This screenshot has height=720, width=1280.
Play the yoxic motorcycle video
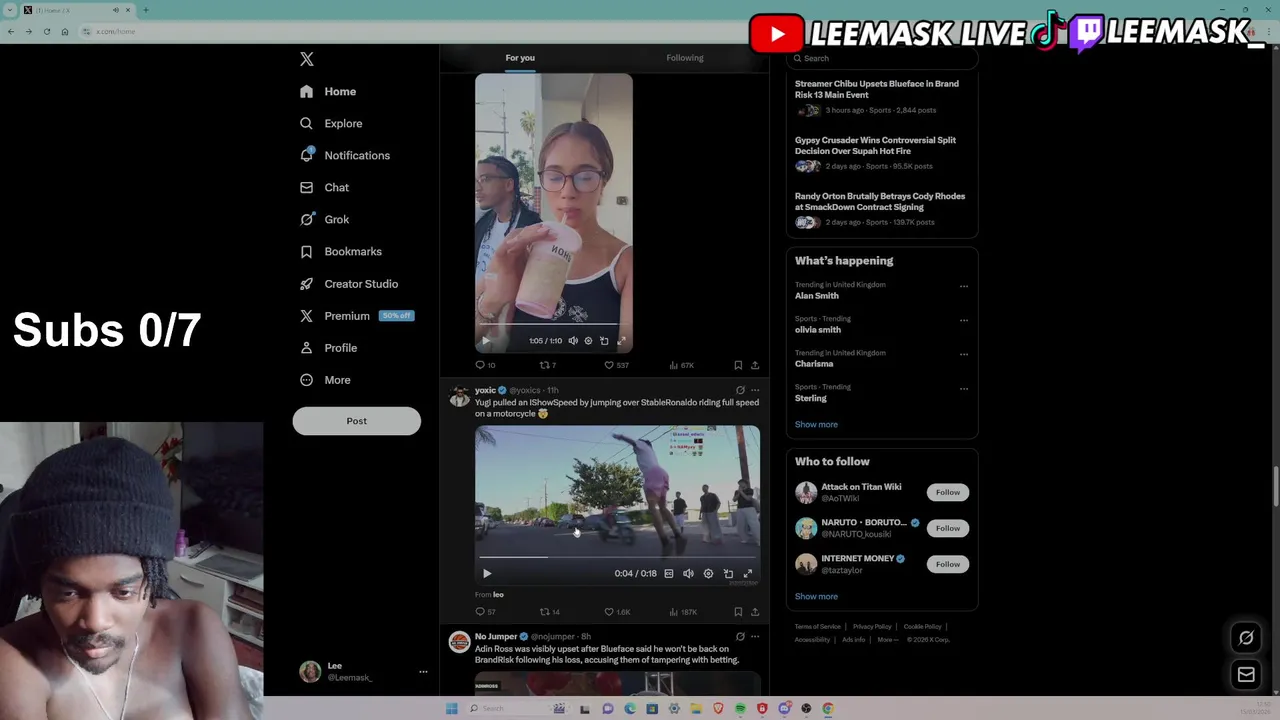pos(487,573)
